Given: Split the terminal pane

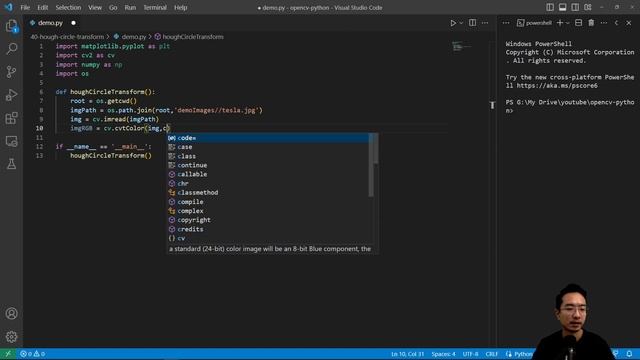Looking at the screenshot, I should [578, 23].
